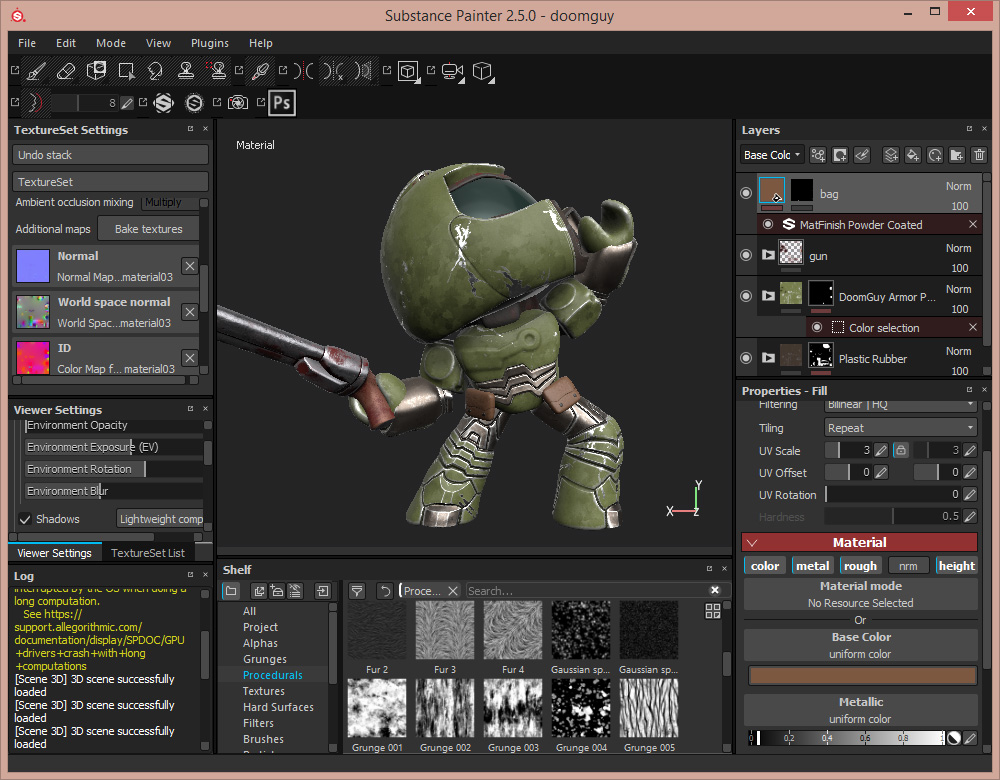Adjust the Metallic grayscale slider
The image size is (1000, 780).
(x=846, y=738)
